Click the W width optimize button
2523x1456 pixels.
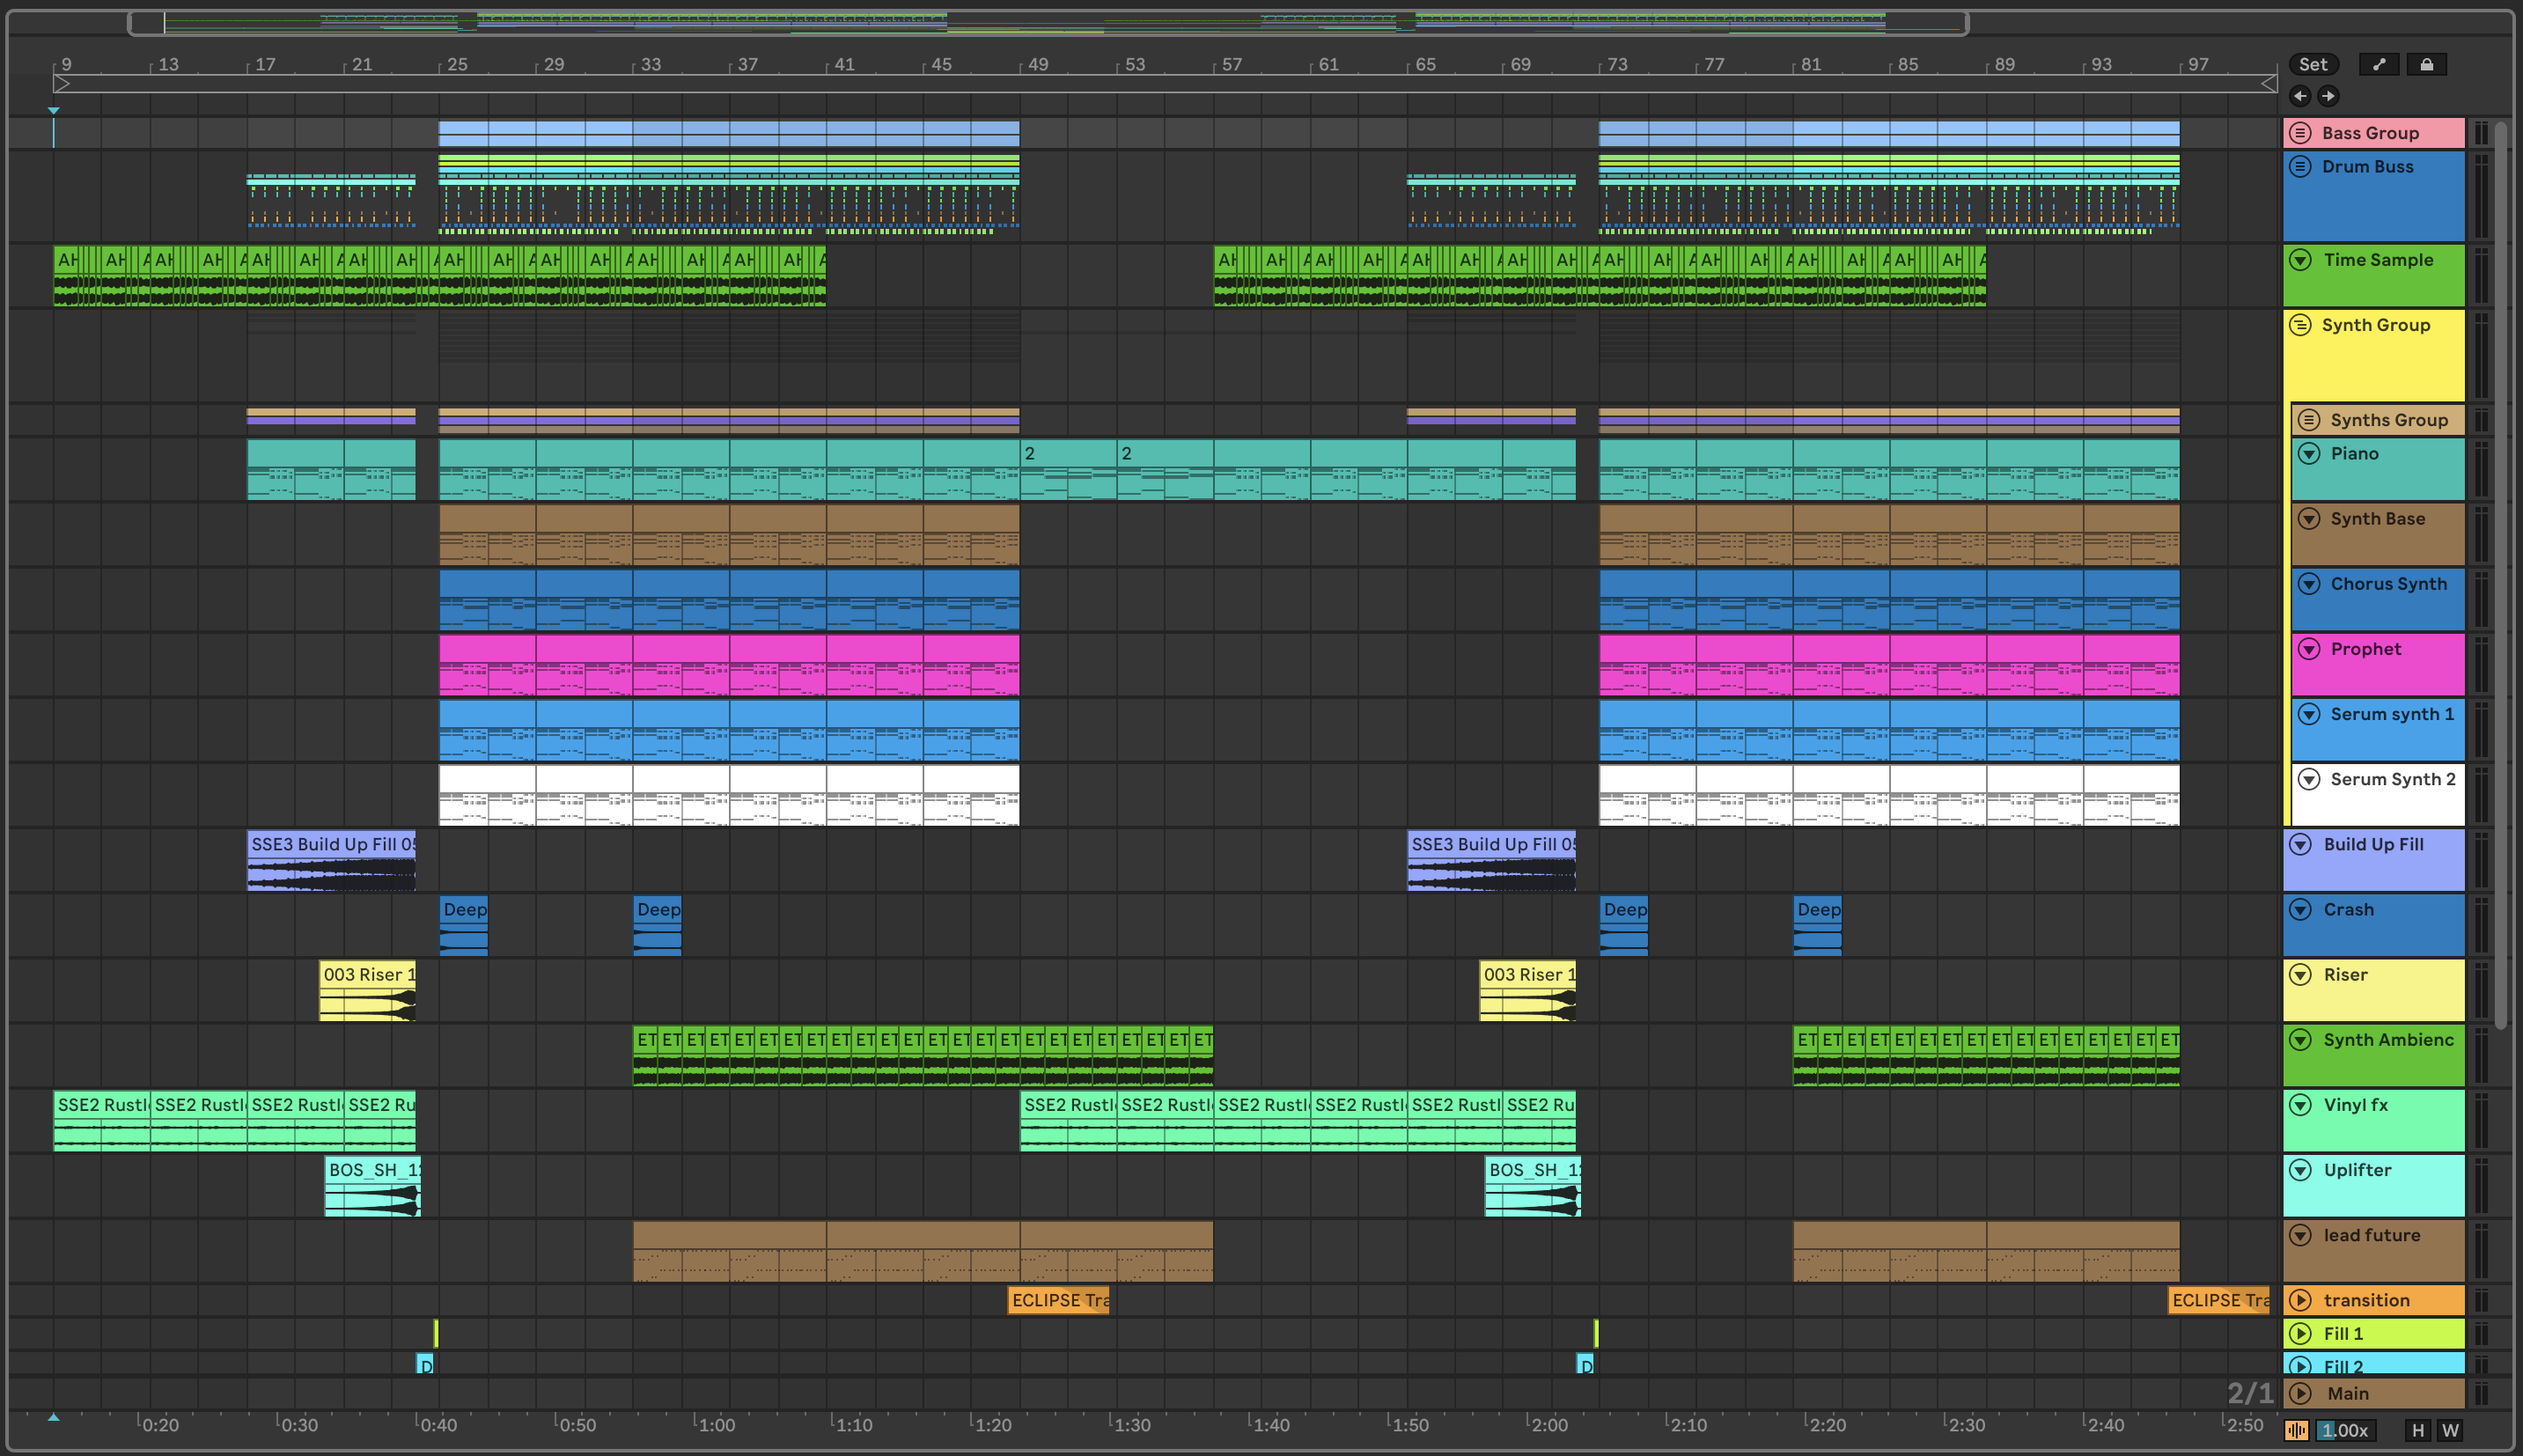(x=2450, y=1430)
